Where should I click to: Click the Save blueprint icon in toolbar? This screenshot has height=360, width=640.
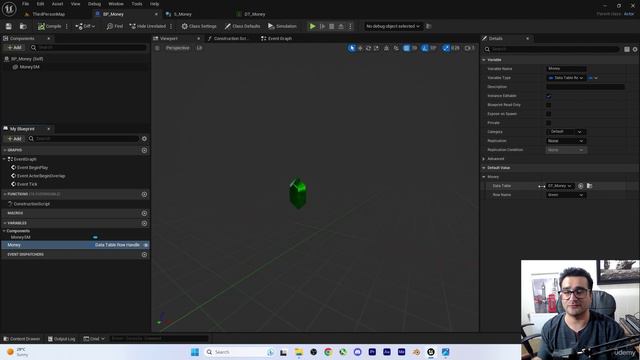[x=9, y=26]
